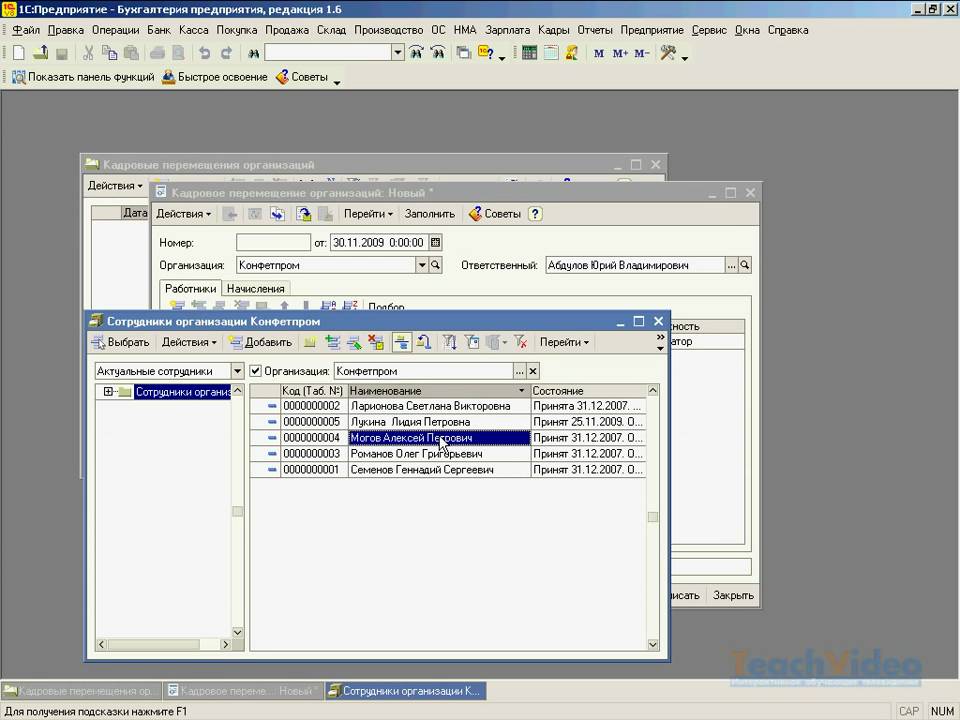Open Действия dropdown in employees window
The image size is (960, 720).
pos(189,342)
